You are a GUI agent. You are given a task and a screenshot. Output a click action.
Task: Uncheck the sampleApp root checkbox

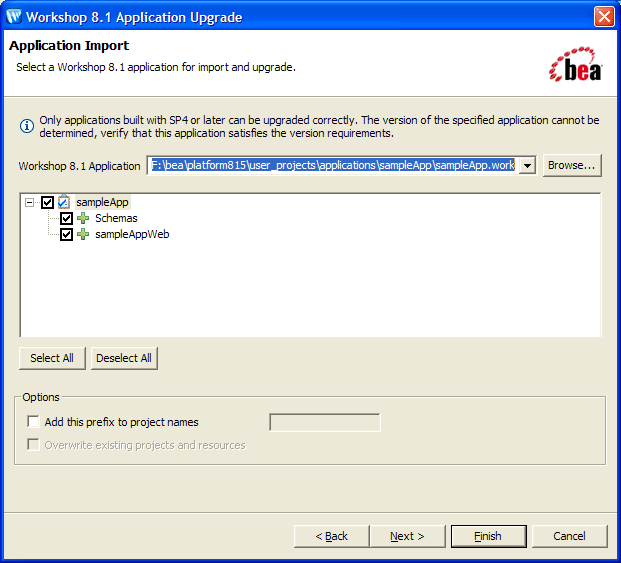[x=48, y=202]
